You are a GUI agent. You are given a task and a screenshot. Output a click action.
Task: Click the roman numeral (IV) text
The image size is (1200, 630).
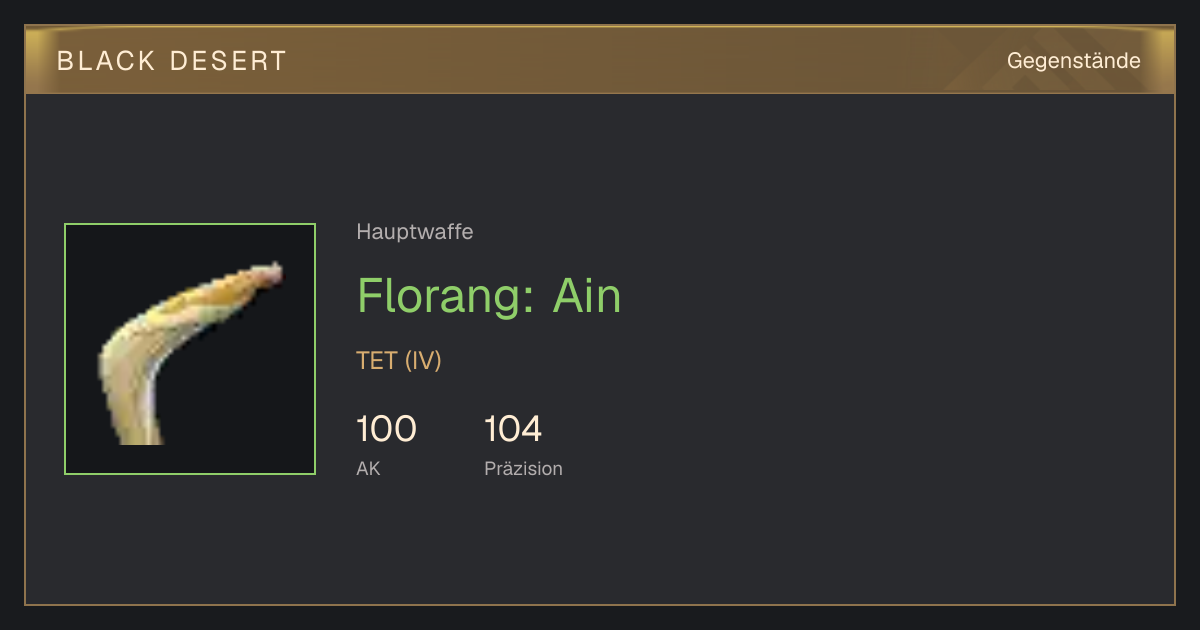point(423,361)
